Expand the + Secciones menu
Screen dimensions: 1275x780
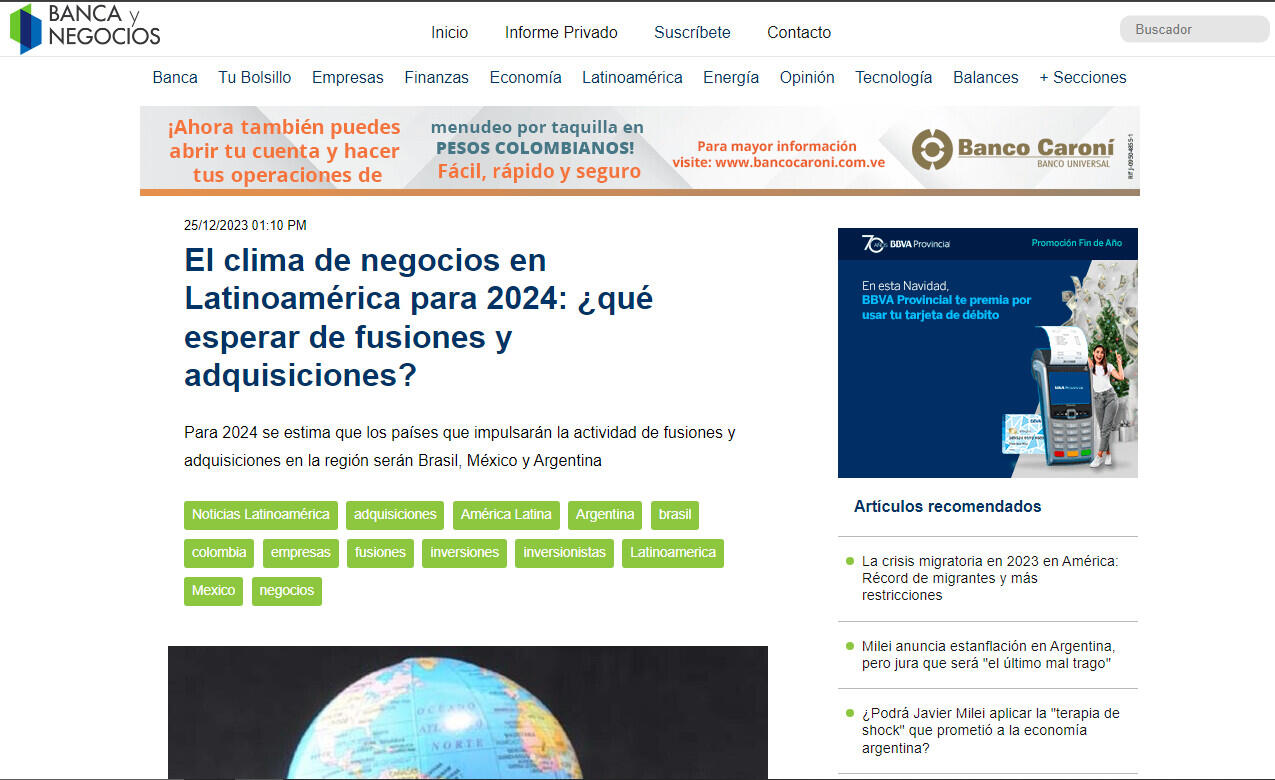(1082, 77)
